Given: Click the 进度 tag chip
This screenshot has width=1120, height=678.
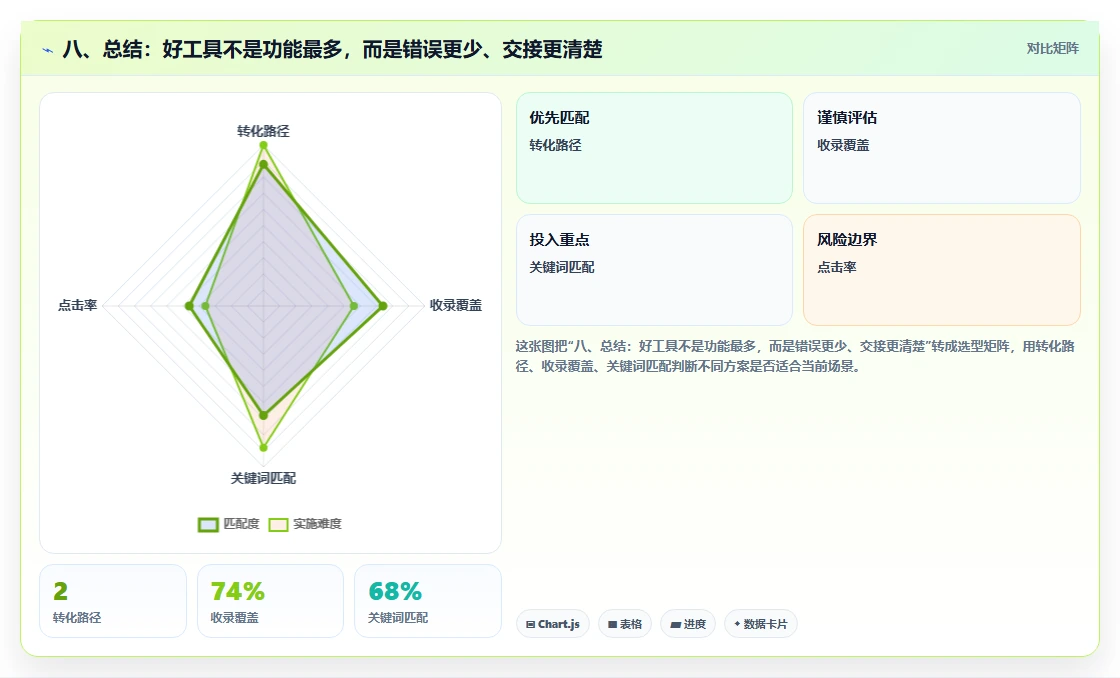Looking at the screenshot, I should pos(688,624).
